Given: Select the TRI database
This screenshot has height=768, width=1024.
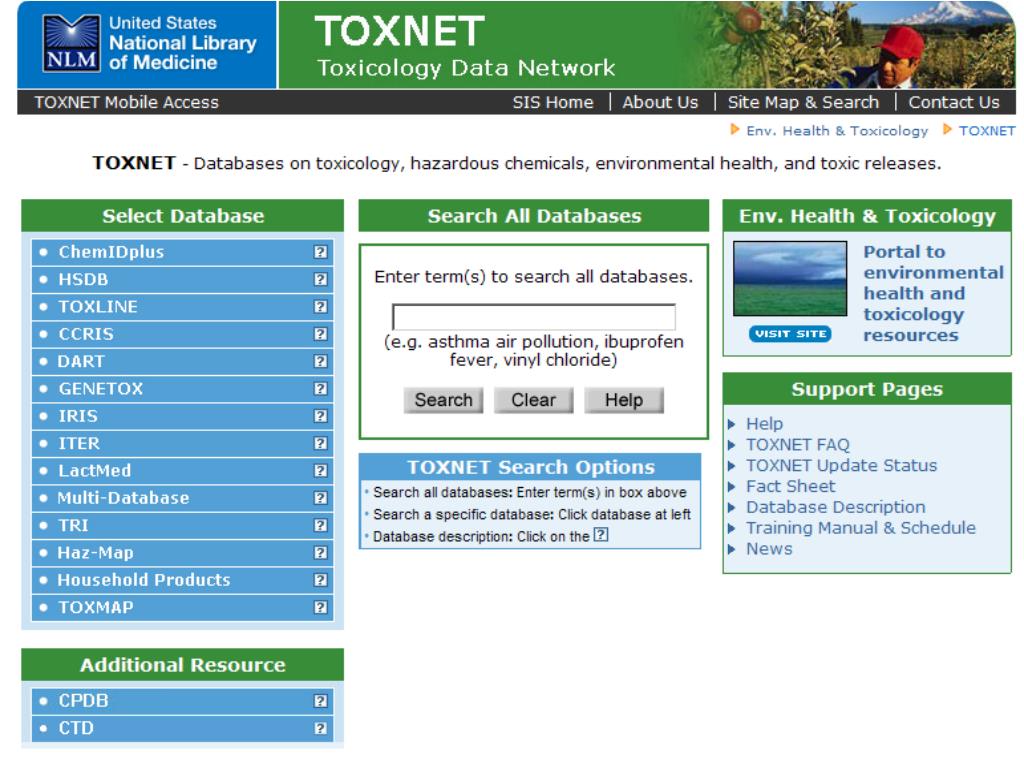Looking at the screenshot, I should (73, 525).
